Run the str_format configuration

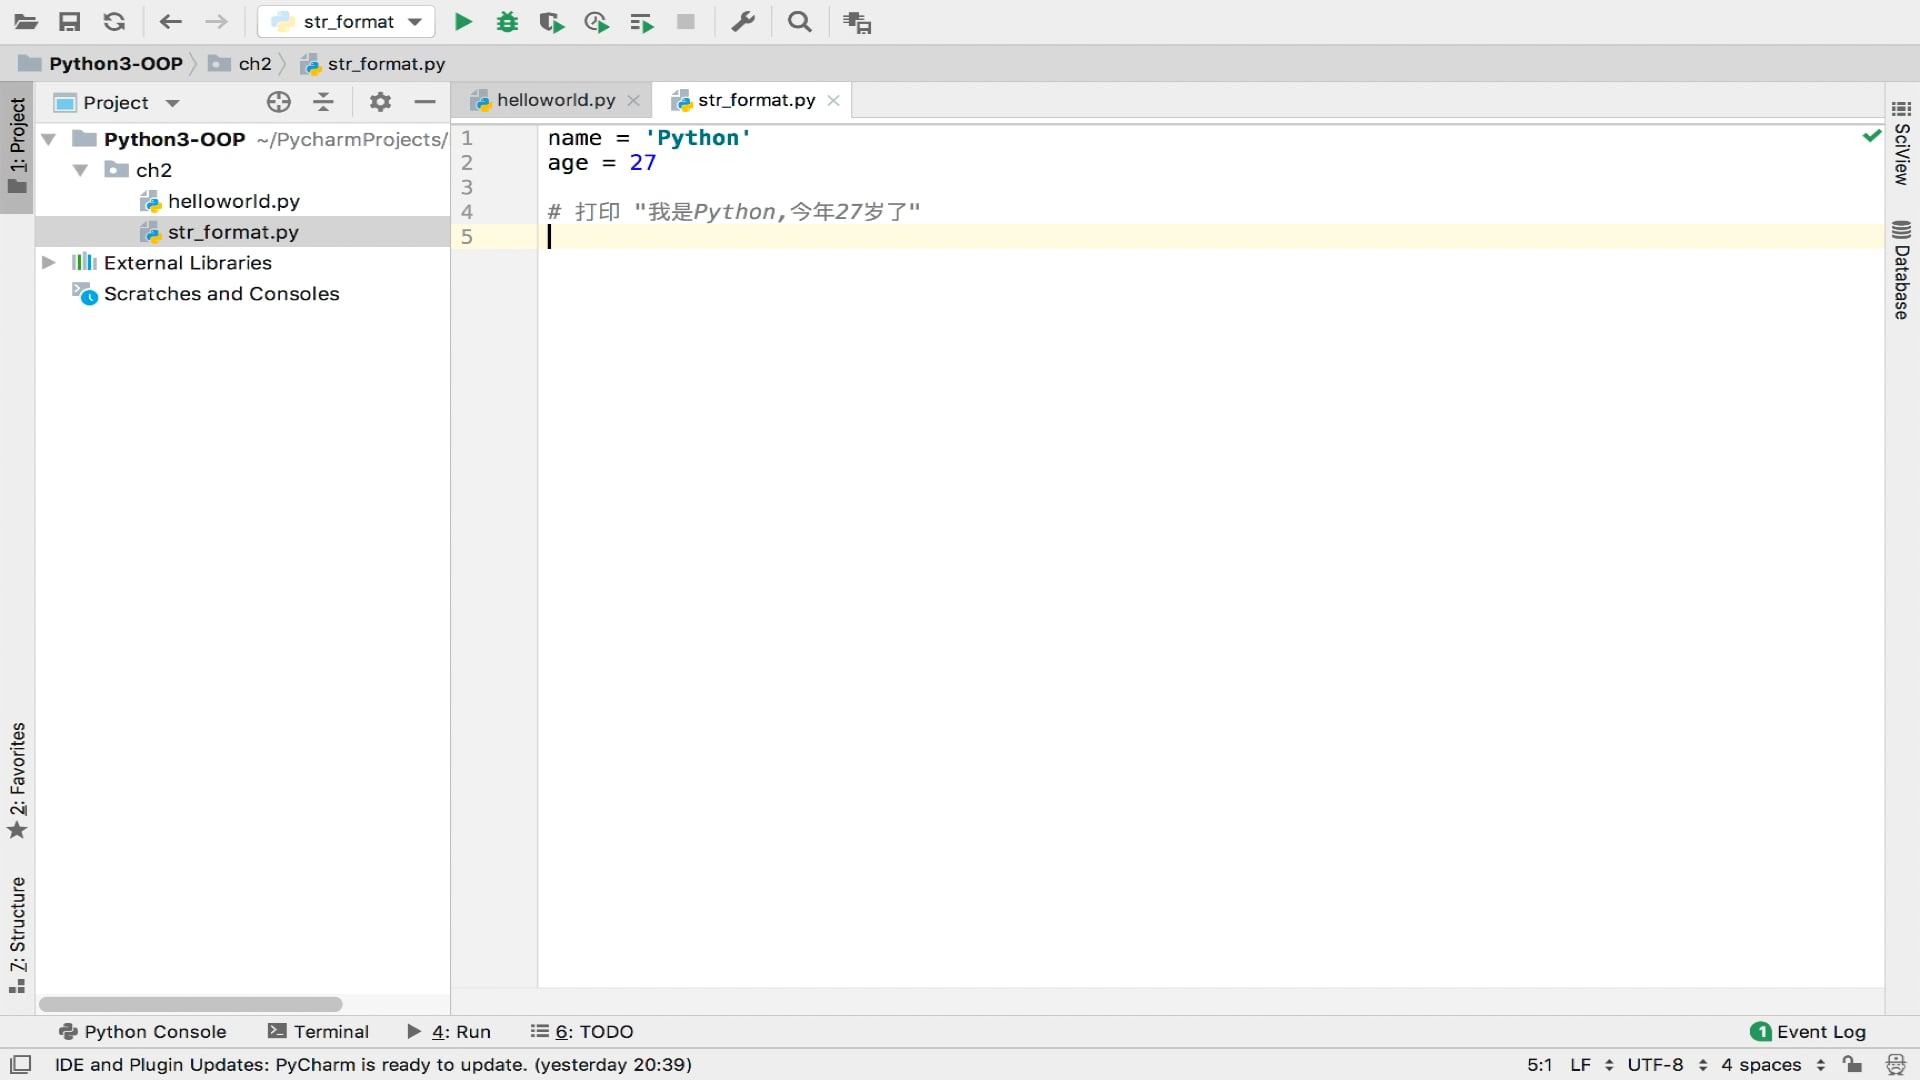pyautogui.click(x=463, y=22)
